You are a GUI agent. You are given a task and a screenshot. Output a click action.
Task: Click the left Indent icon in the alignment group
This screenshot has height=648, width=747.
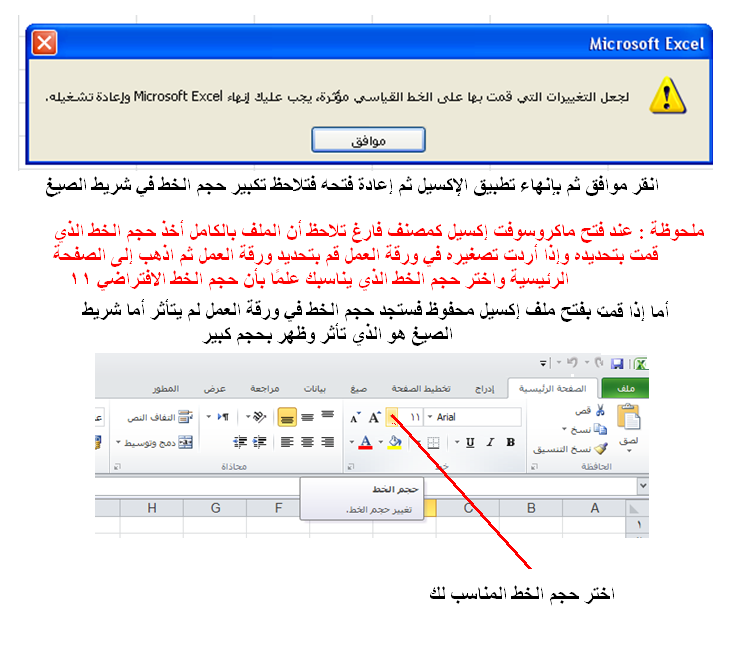coord(240,442)
